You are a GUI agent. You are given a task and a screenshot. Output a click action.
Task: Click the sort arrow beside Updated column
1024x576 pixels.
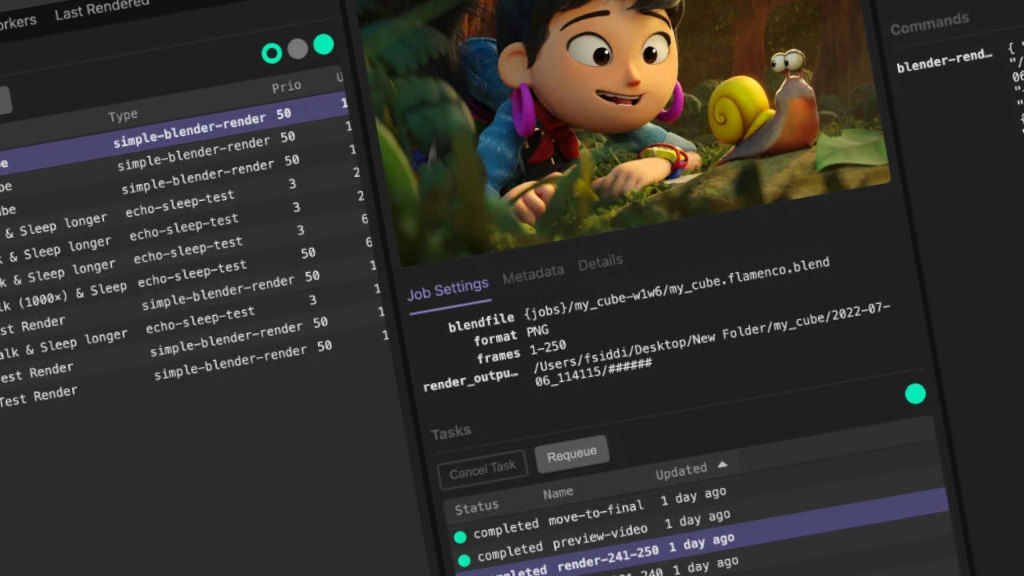coord(723,465)
